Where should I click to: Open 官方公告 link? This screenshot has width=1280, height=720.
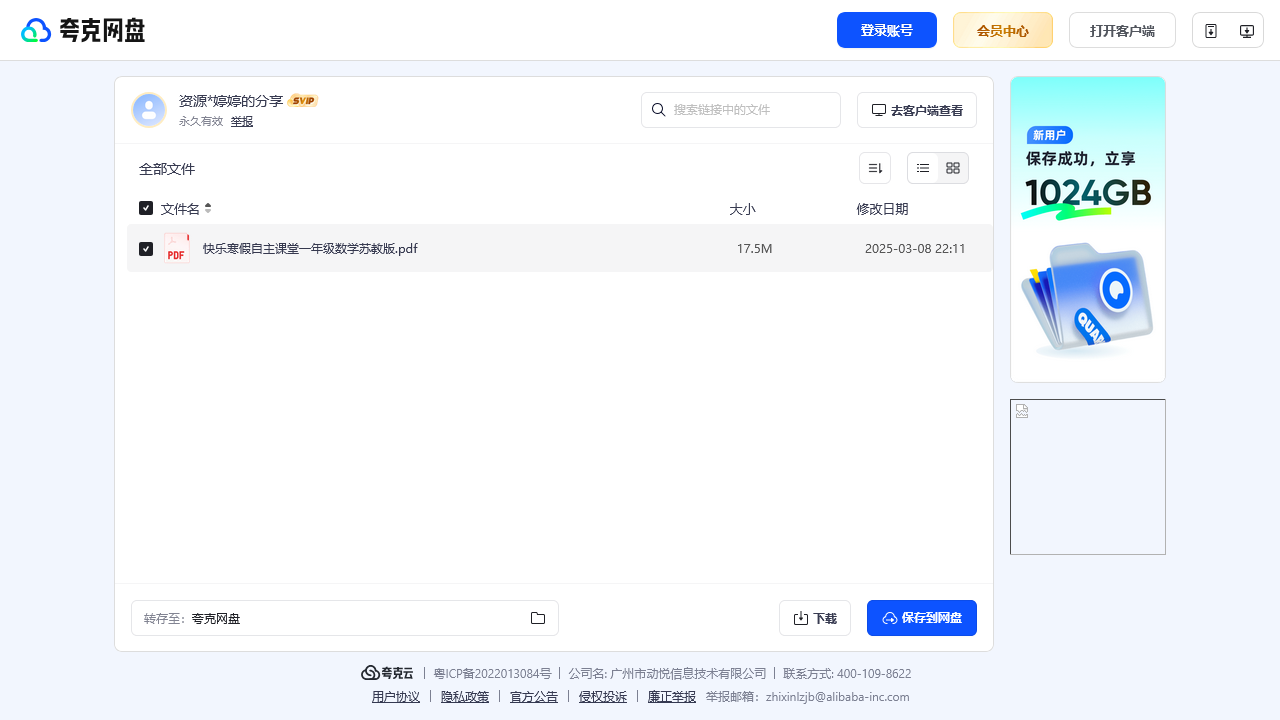(x=534, y=697)
